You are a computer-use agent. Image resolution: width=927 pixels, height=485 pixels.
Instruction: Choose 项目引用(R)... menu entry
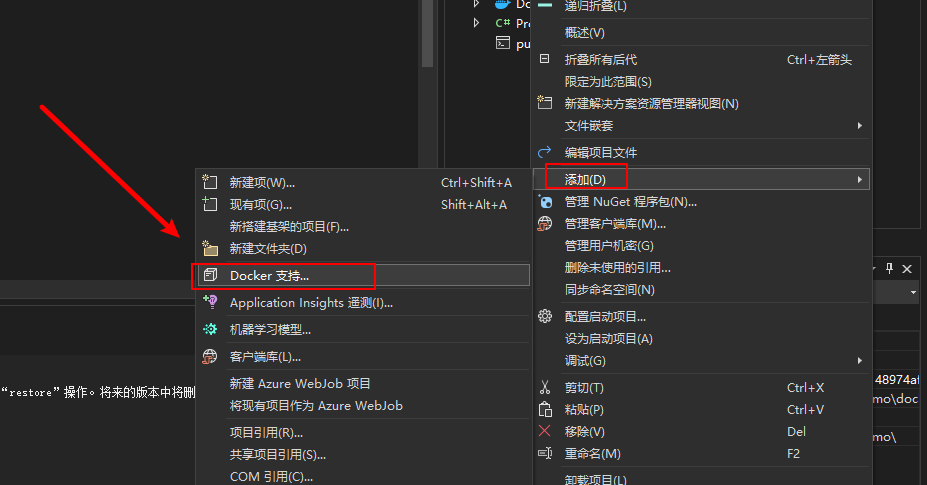266,432
